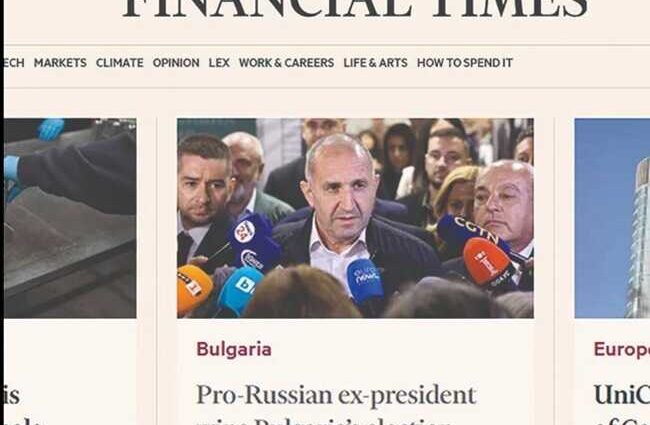This screenshot has height=425, width=650.
Task: Open the press scrum article photo
Action: [355, 218]
